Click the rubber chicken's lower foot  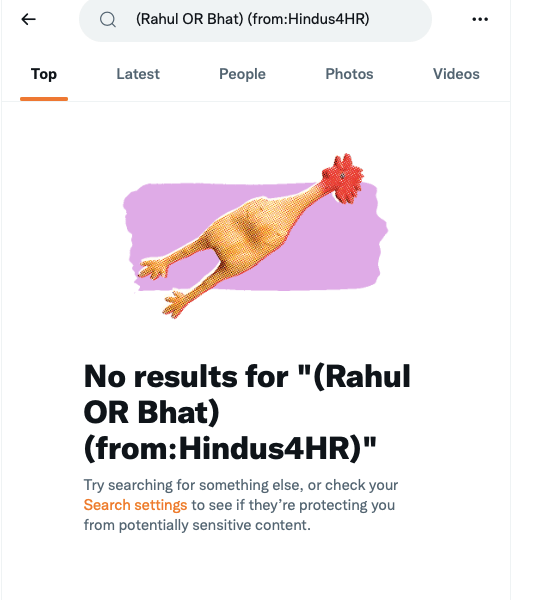(176, 304)
